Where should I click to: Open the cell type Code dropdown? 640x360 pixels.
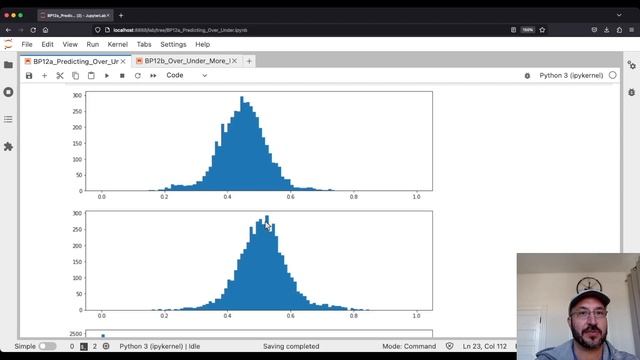(x=187, y=76)
